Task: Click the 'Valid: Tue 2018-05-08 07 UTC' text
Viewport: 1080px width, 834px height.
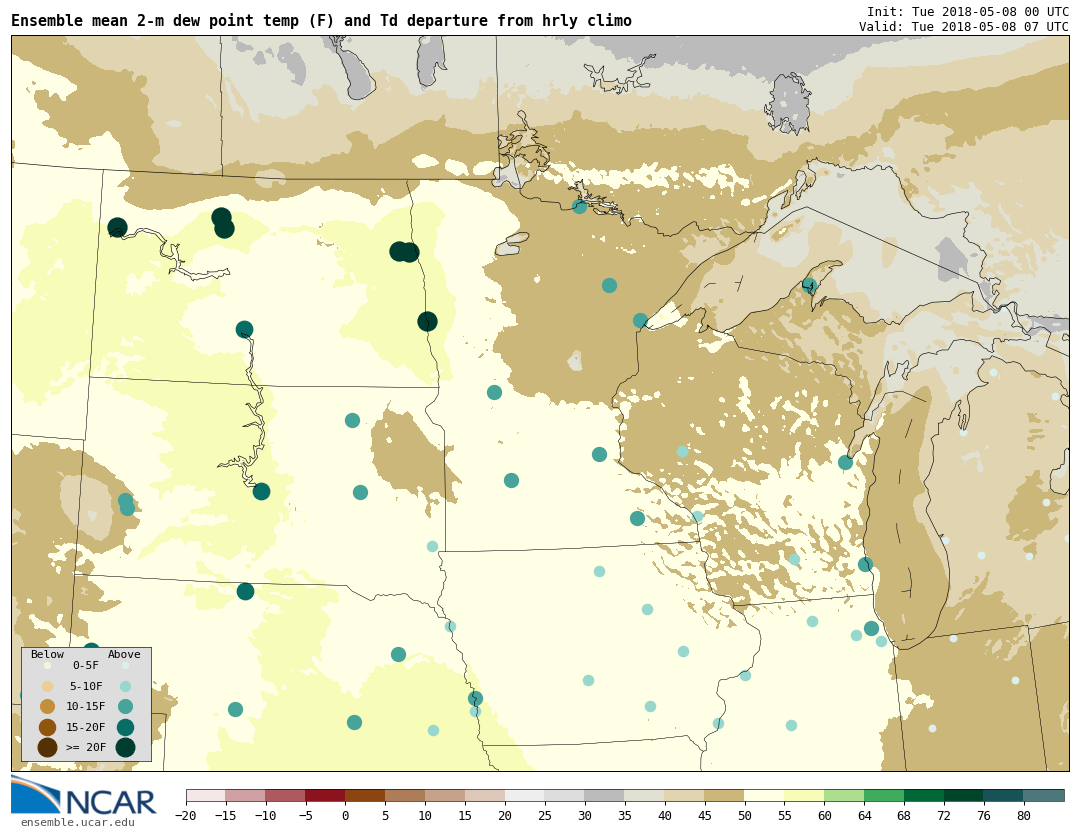Action: [964, 27]
